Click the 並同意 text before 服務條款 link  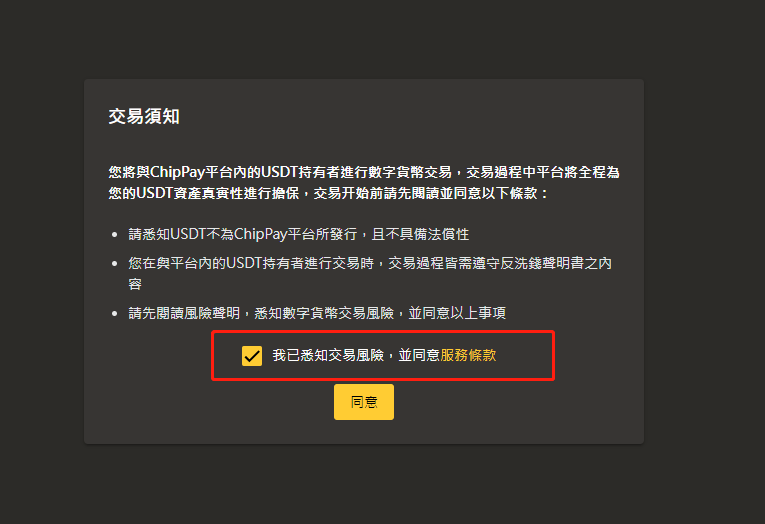[x=419, y=355]
